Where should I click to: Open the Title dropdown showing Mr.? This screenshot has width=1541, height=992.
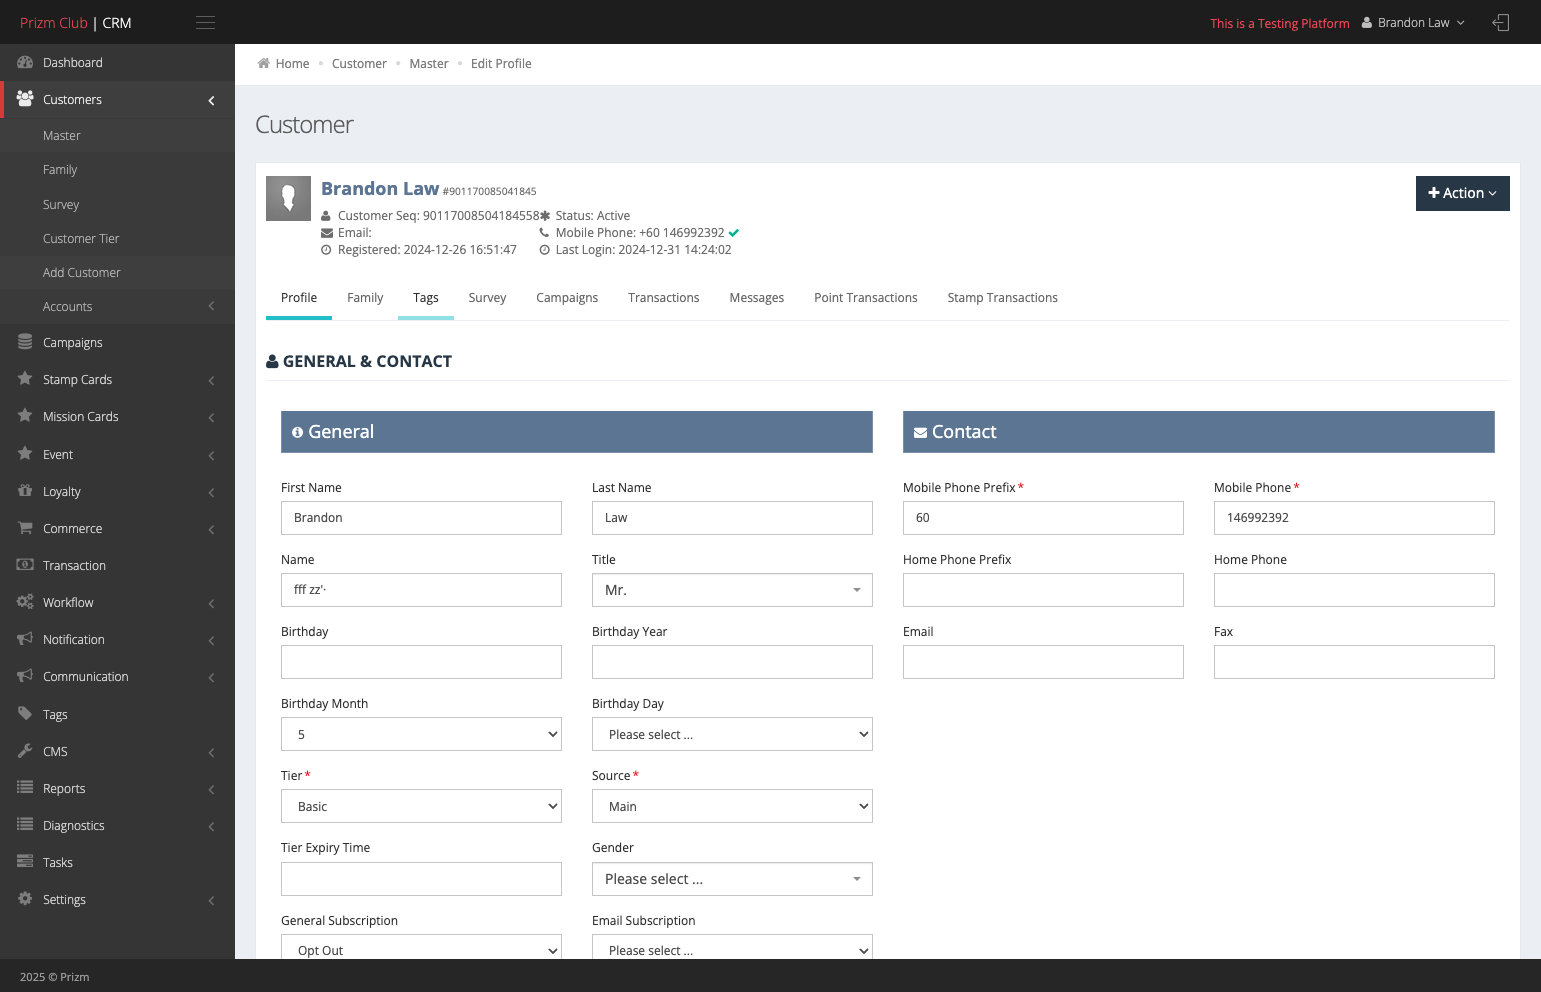click(732, 590)
